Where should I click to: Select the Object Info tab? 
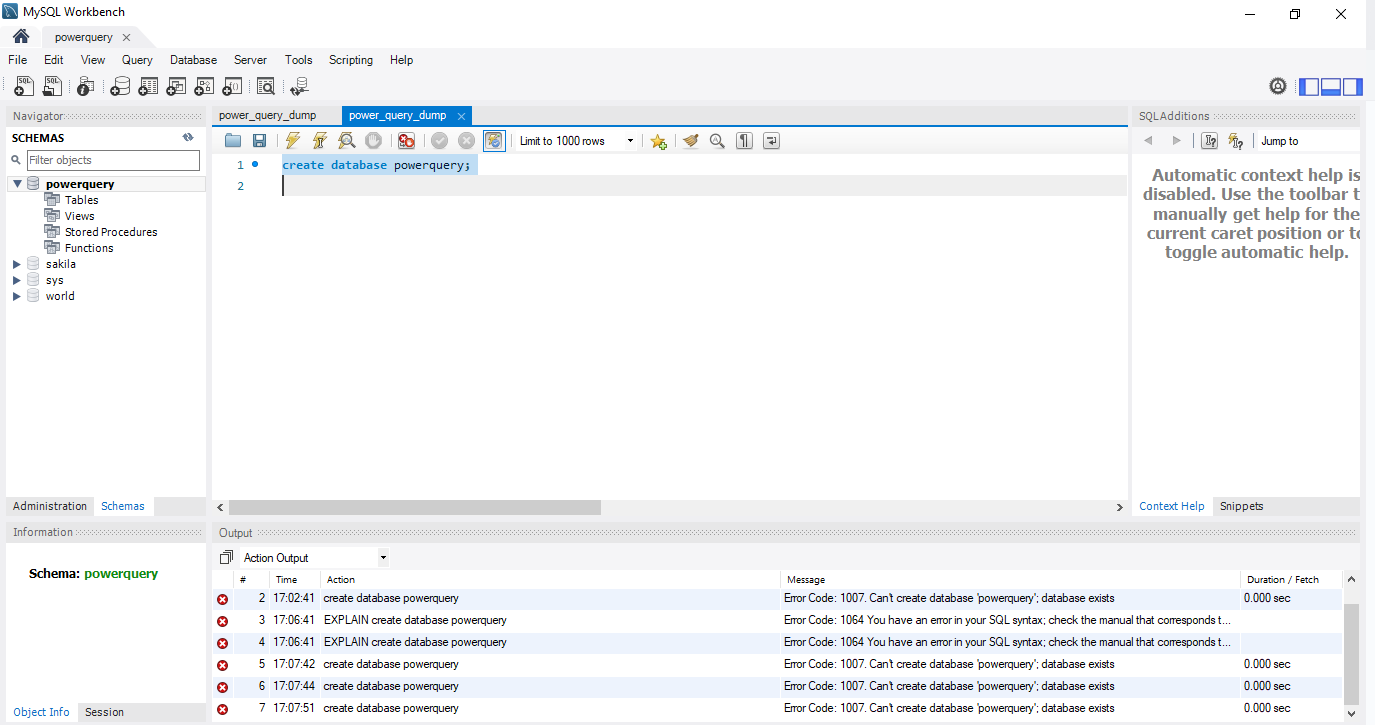(42, 712)
